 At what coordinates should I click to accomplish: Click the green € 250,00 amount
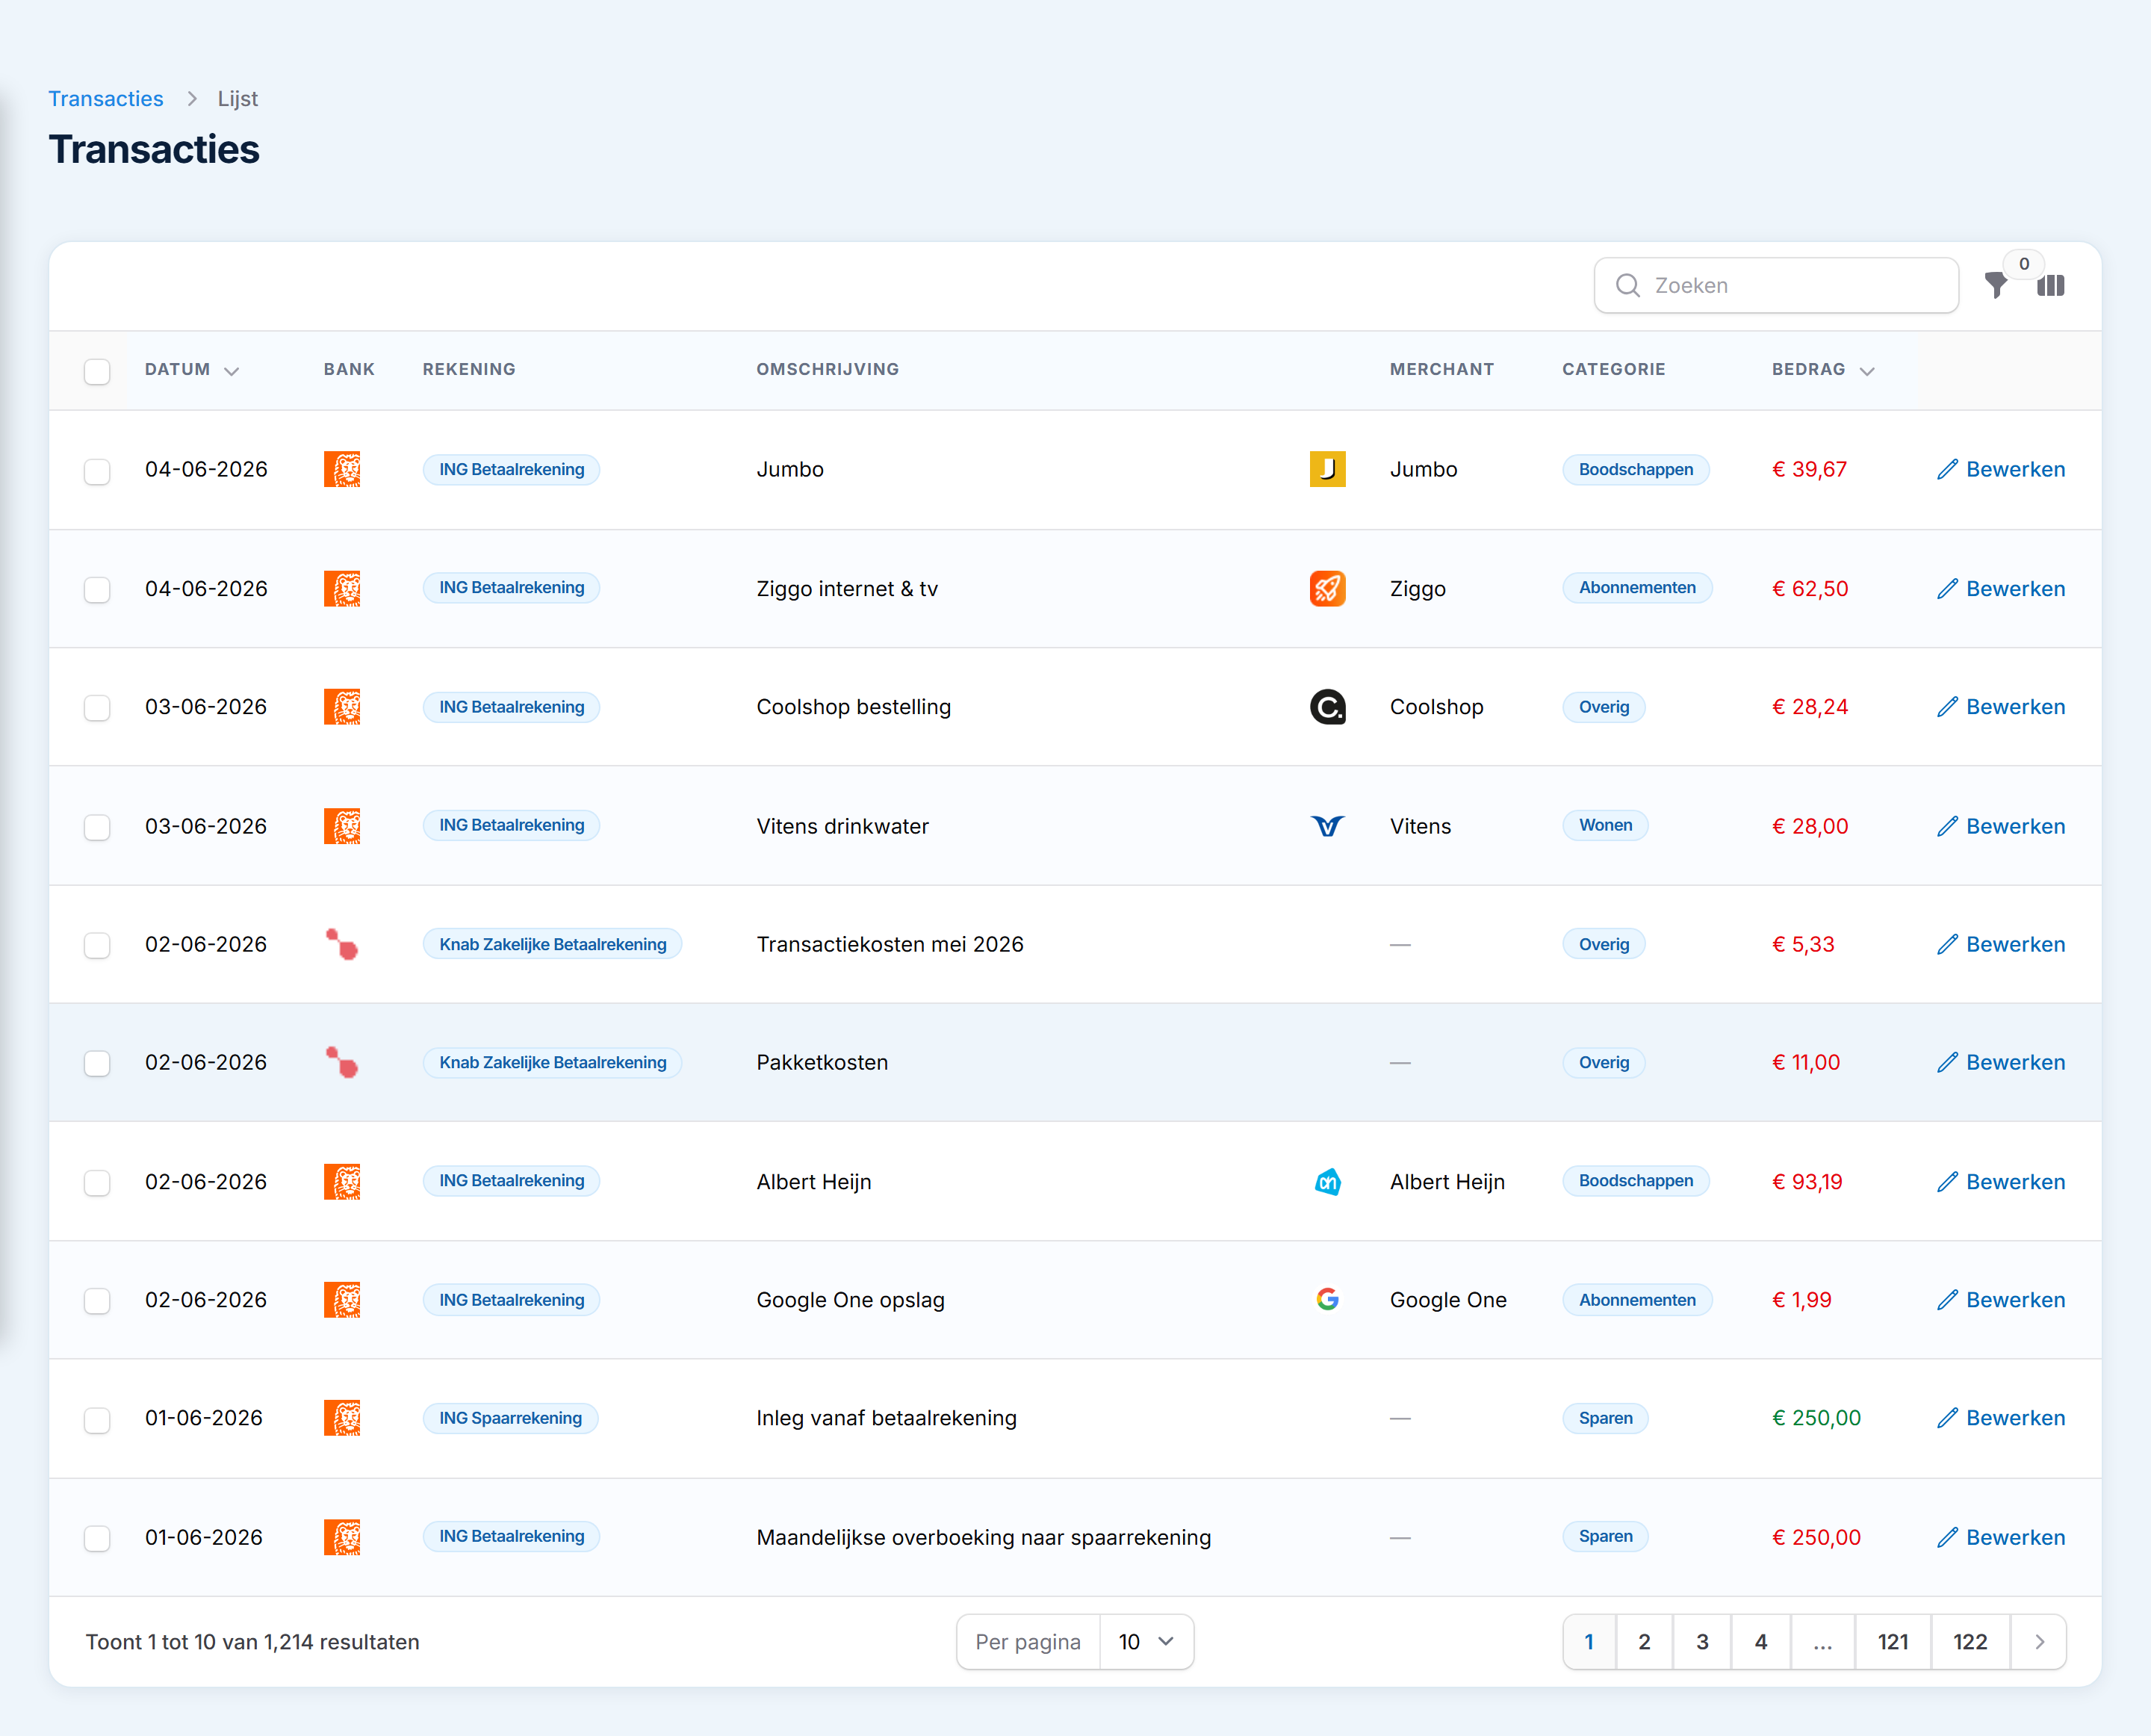pyautogui.click(x=1816, y=1418)
